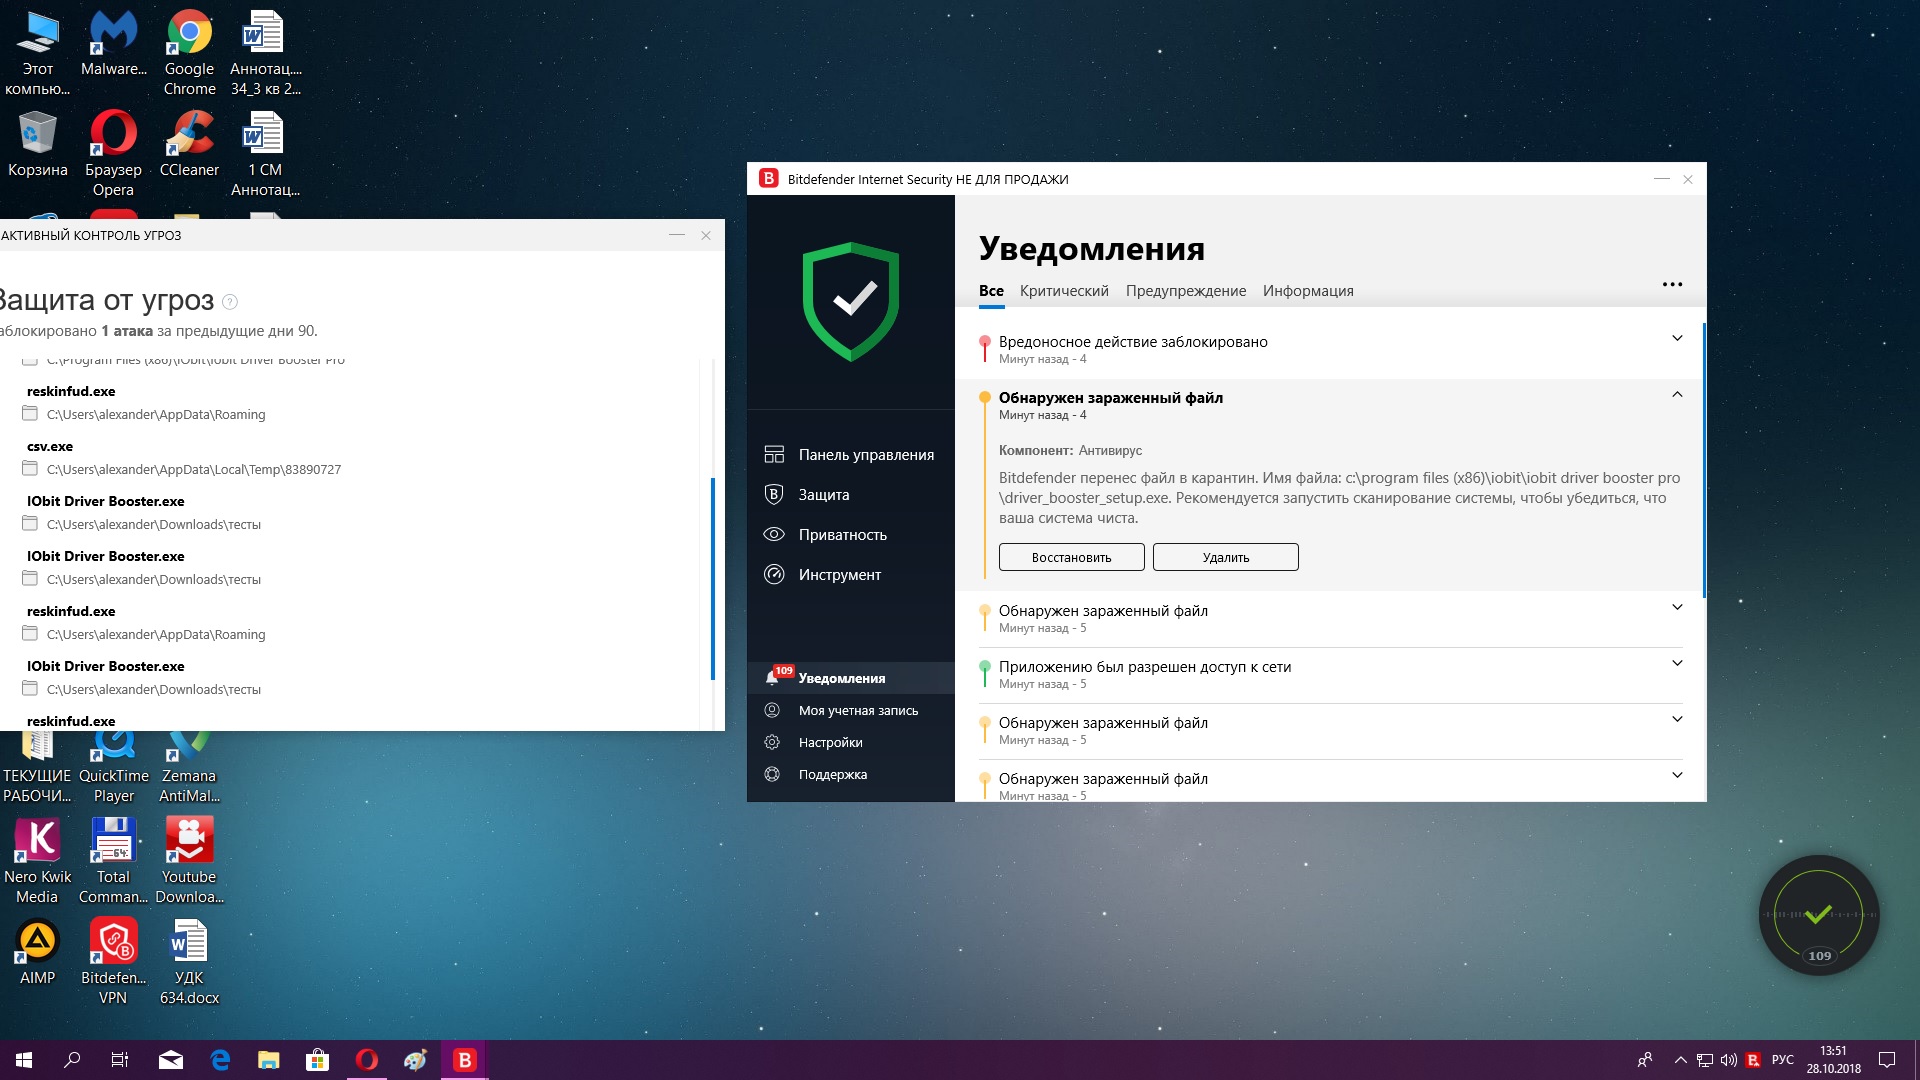
Task: Click the green shield status icon
Action: coord(850,300)
